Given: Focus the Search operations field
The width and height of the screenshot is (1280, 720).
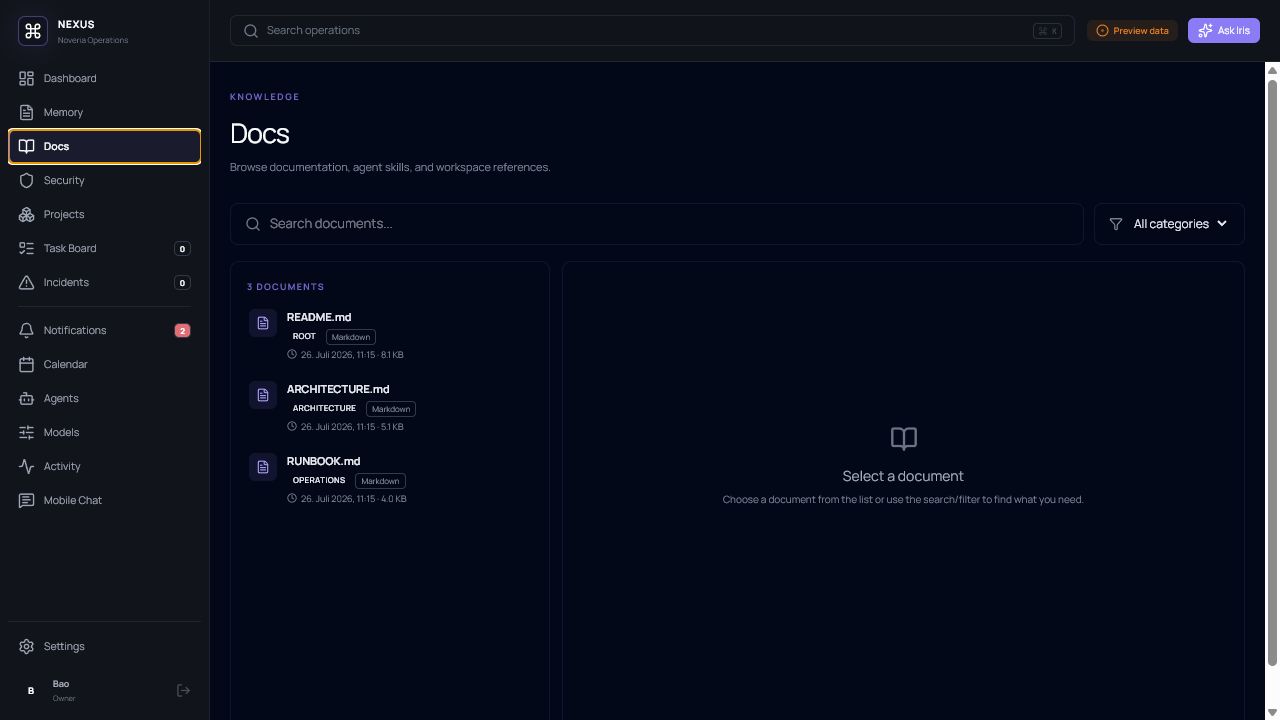Looking at the screenshot, I should pos(652,31).
